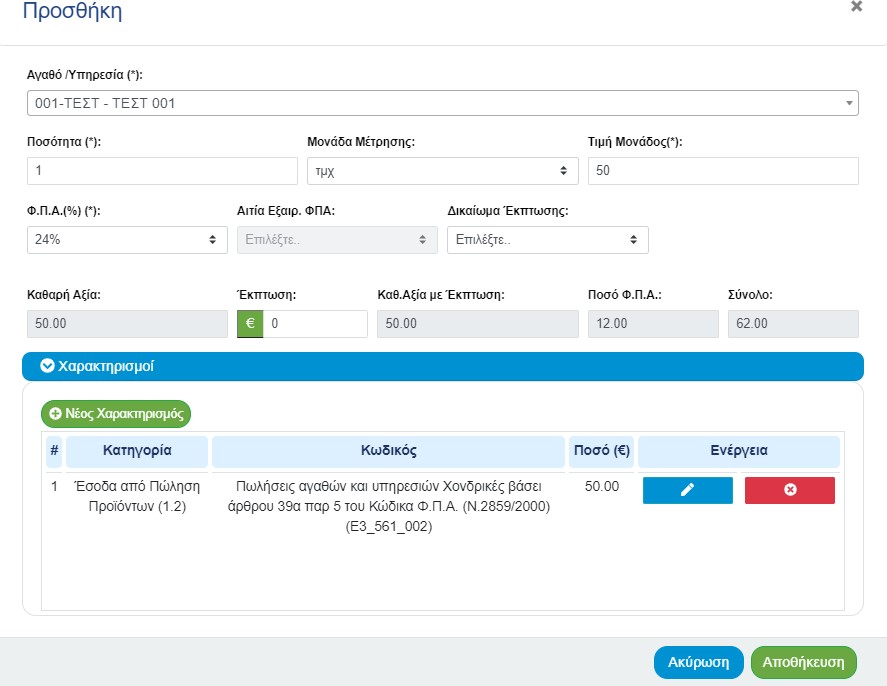Click the Αιτία Εξαιρ. ΦΠΑ dropdown
This screenshot has width=887, height=686.
click(x=337, y=240)
